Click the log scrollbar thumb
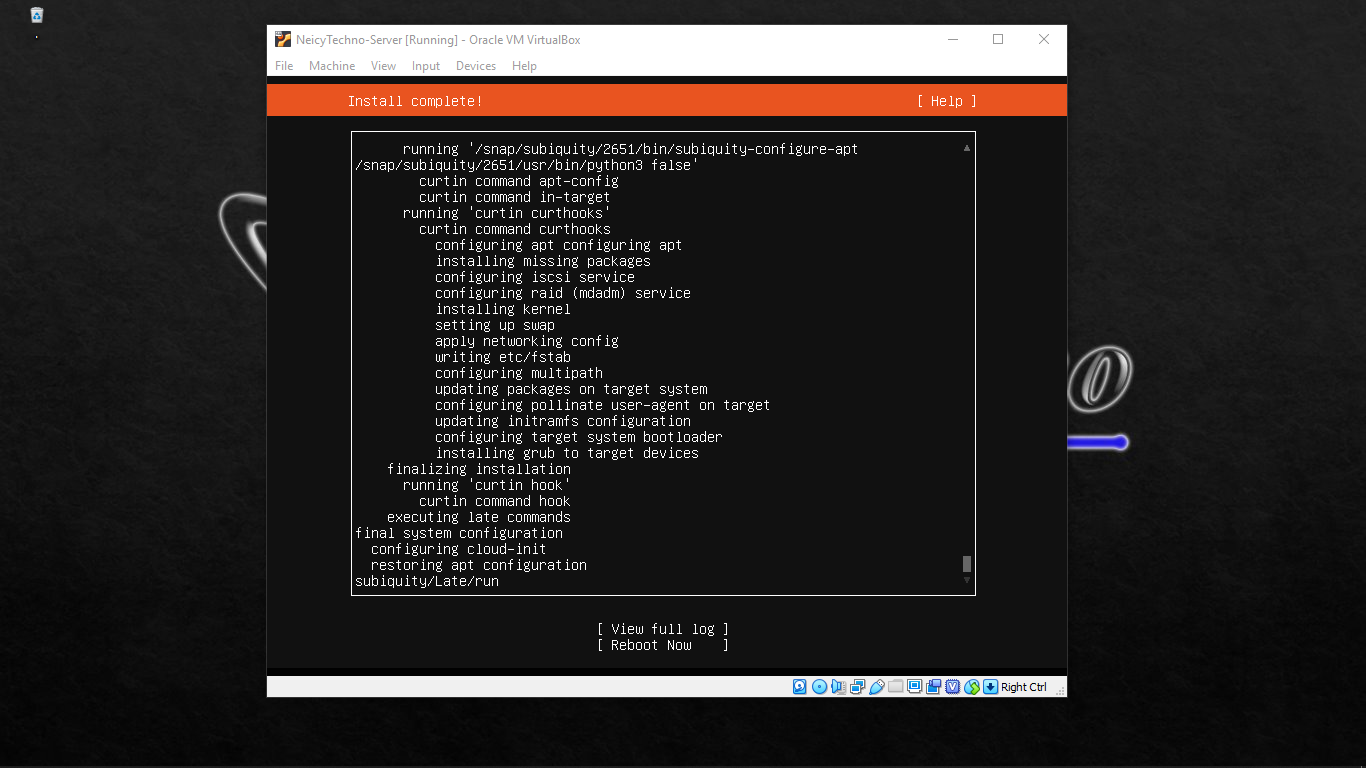Screen dimensions: 1366x768 click(x=967, y=564)
